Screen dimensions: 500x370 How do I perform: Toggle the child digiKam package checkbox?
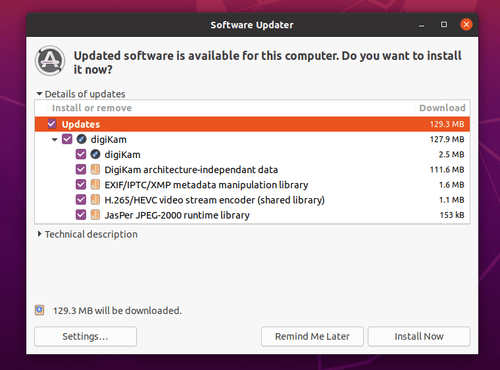click(x=81, y=154)
